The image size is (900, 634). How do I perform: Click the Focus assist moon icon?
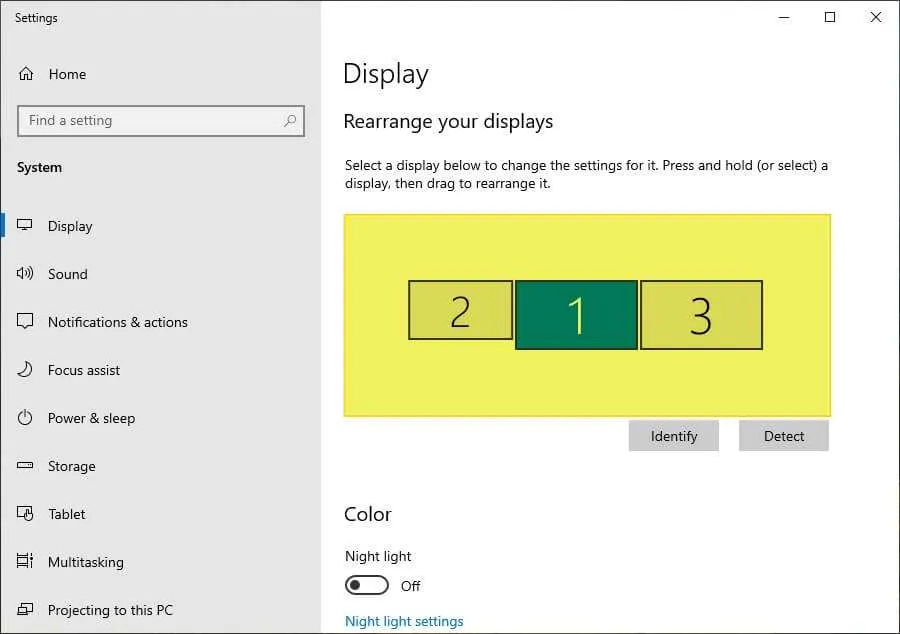(25, 369)
